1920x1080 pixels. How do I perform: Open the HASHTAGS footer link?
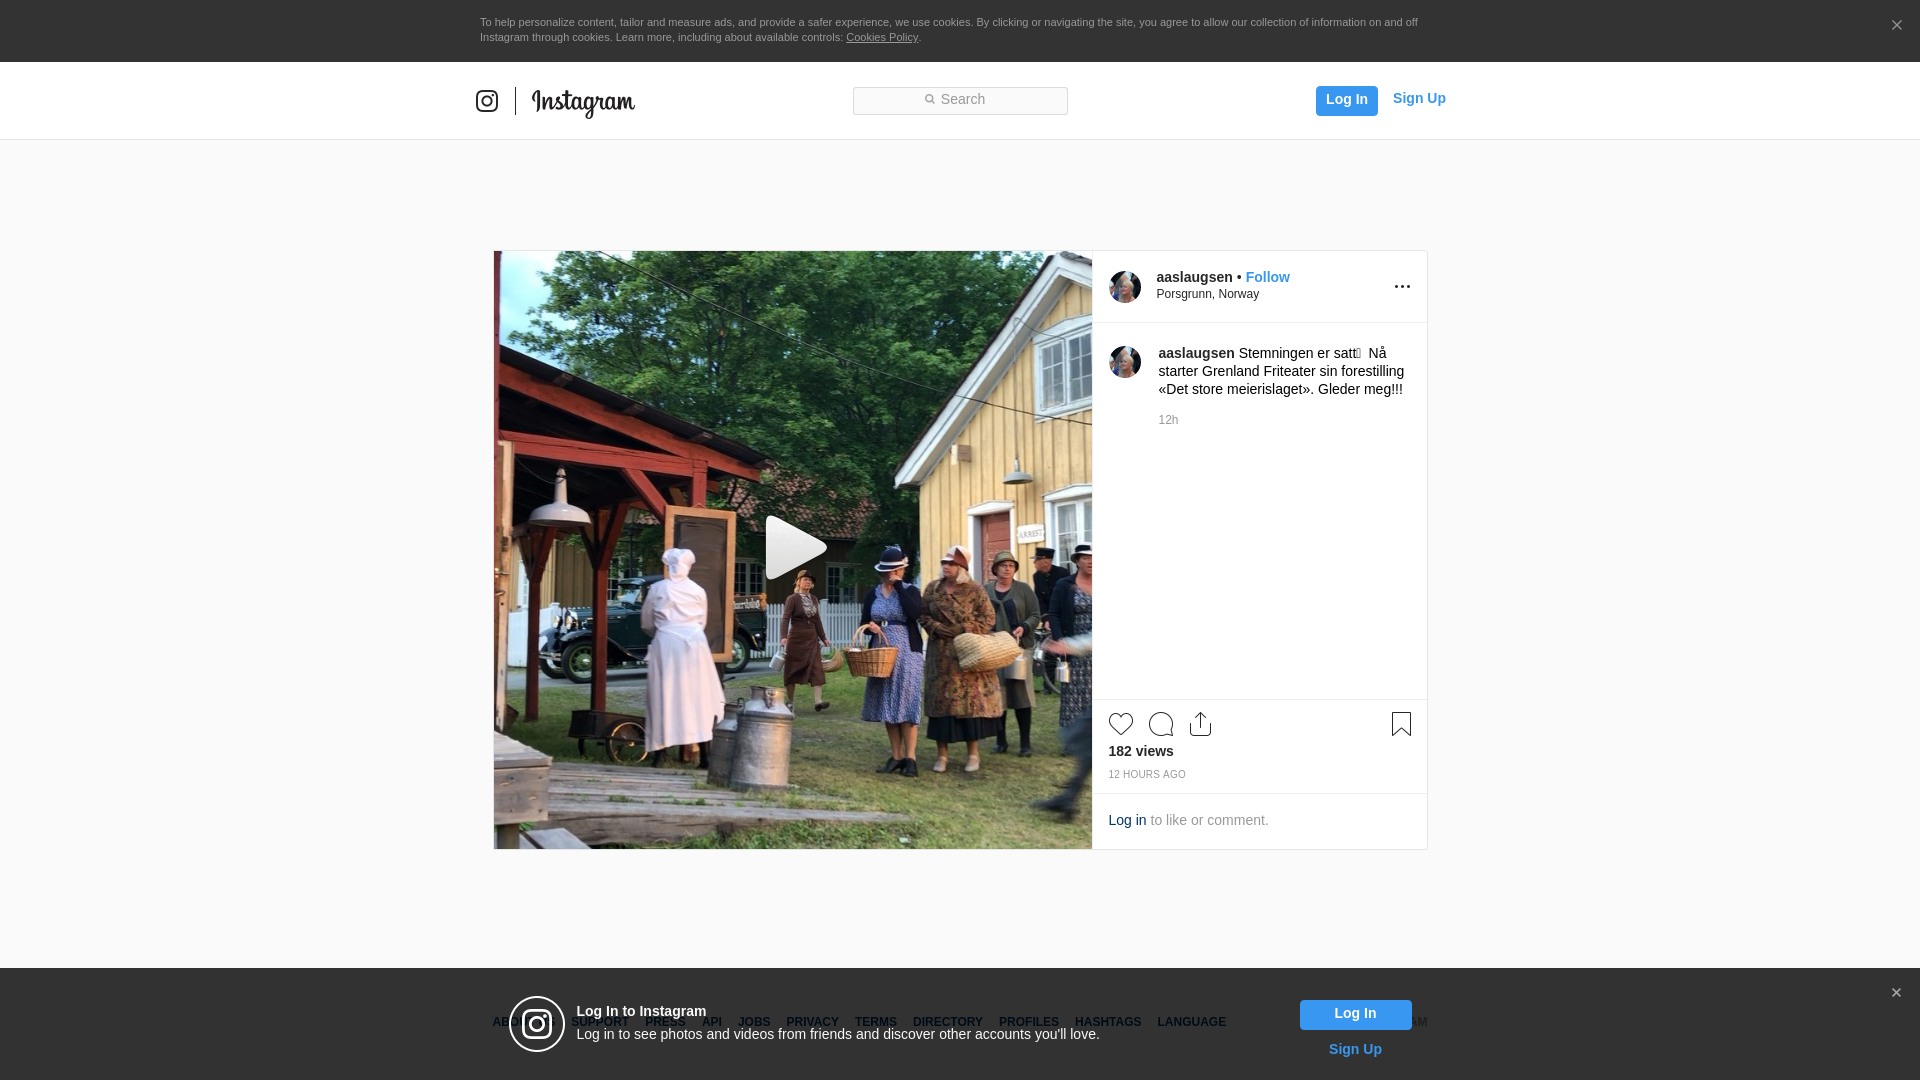pos(1108,1022)
